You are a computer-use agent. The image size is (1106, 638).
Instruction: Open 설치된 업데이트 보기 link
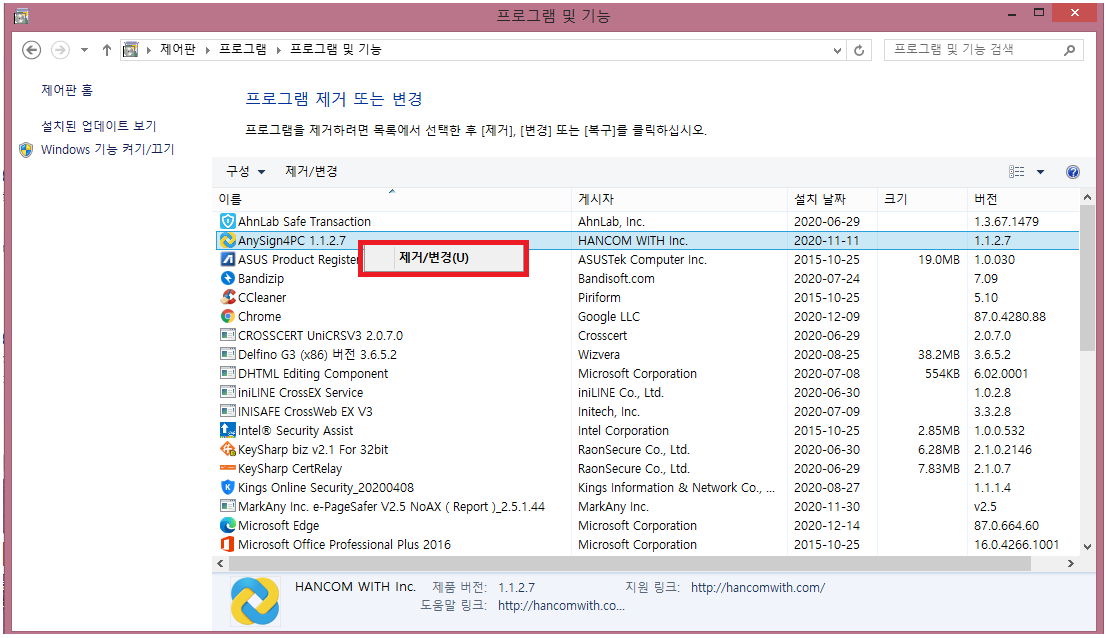99,126
